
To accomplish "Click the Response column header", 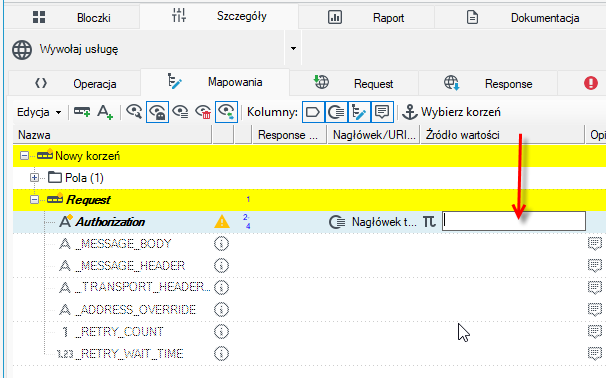I will [x=289, y=135].
